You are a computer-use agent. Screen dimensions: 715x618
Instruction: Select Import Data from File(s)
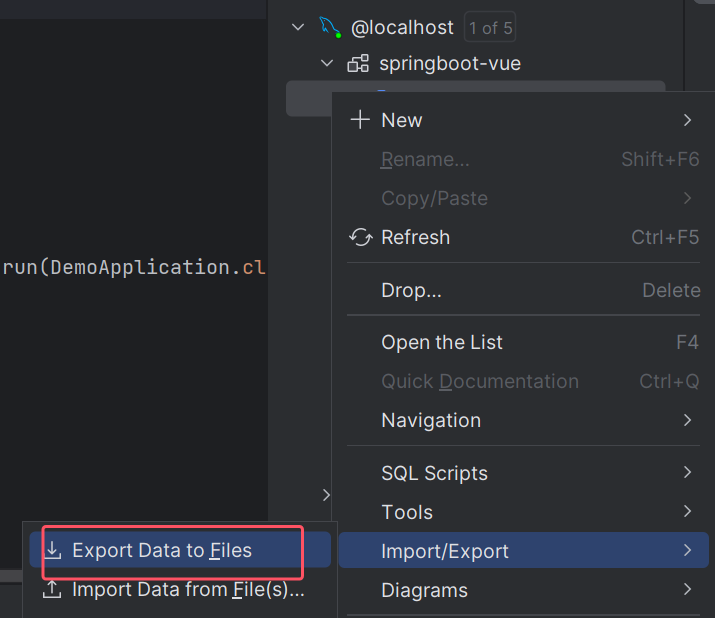[188, 590]
